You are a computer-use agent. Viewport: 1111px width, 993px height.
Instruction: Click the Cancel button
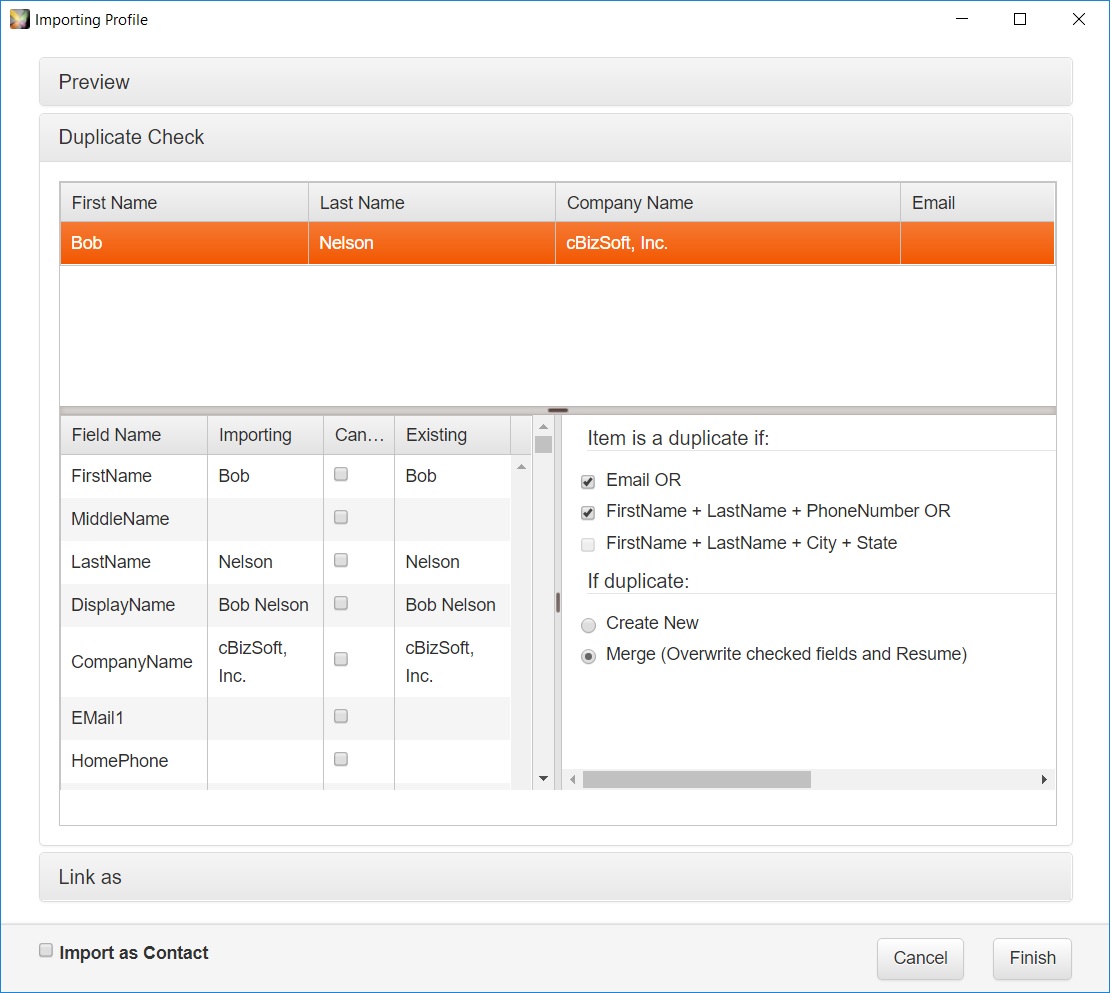pyautogui.click(x=920, y=958)
